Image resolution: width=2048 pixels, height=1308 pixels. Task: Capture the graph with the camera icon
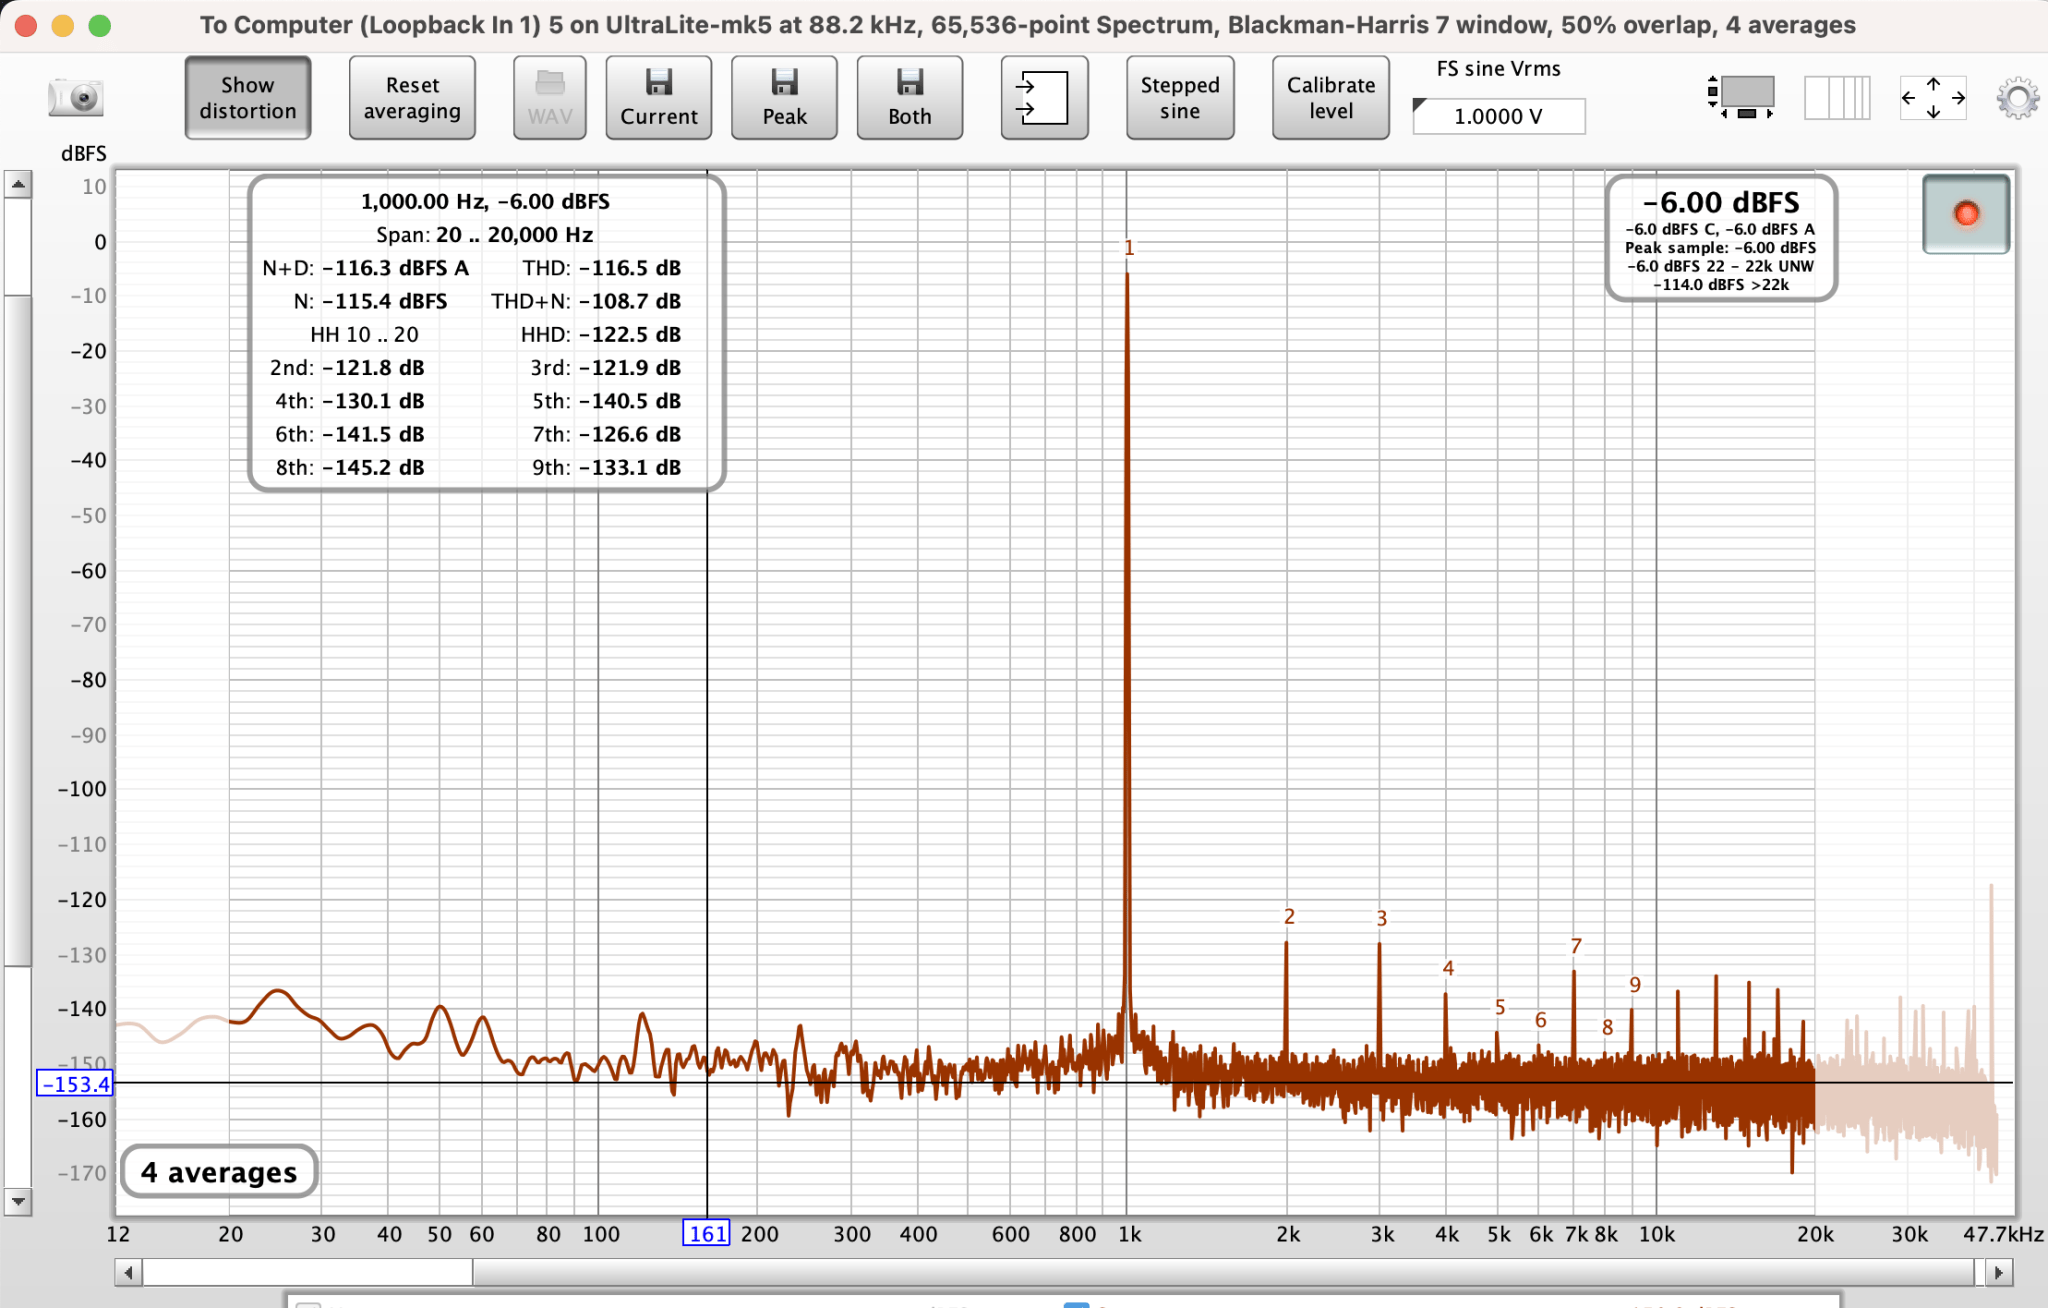point(76,98)
